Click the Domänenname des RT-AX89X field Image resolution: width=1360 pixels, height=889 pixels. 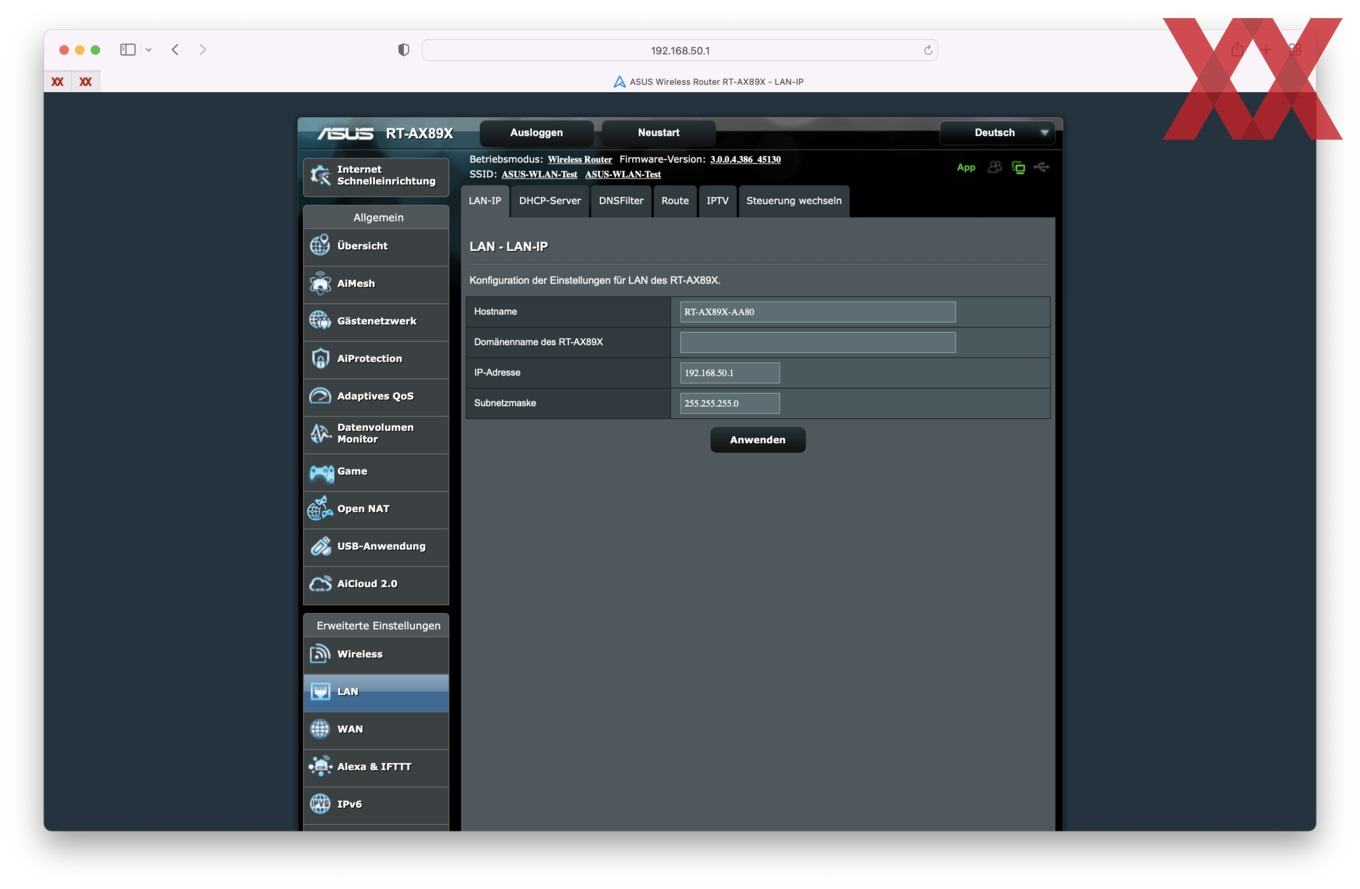coord(818,342)
